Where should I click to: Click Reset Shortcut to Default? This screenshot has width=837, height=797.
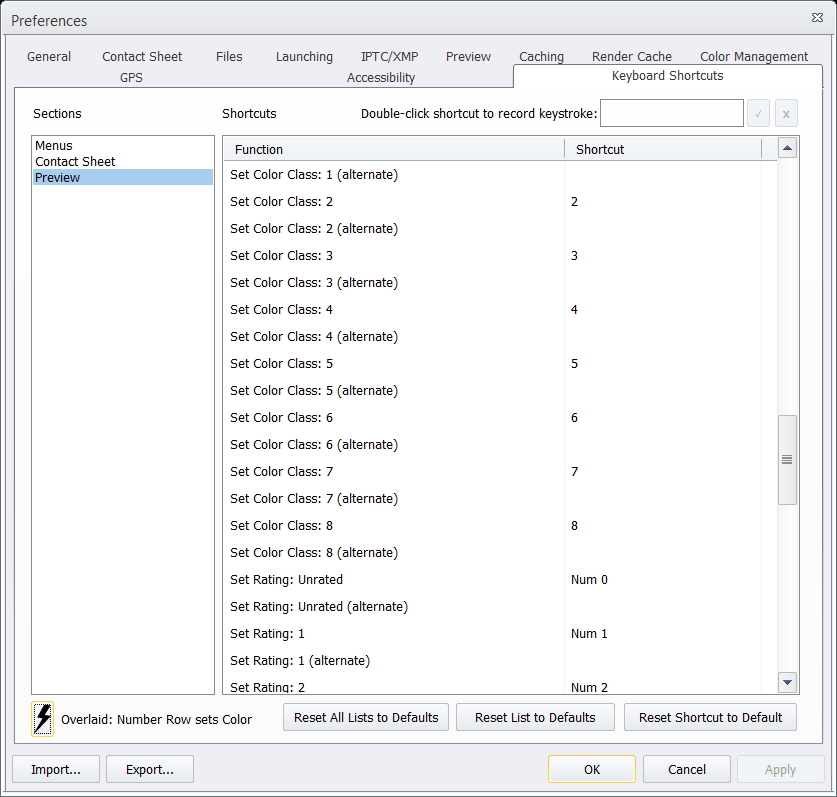pyautogui.click(x=710, y=717)
